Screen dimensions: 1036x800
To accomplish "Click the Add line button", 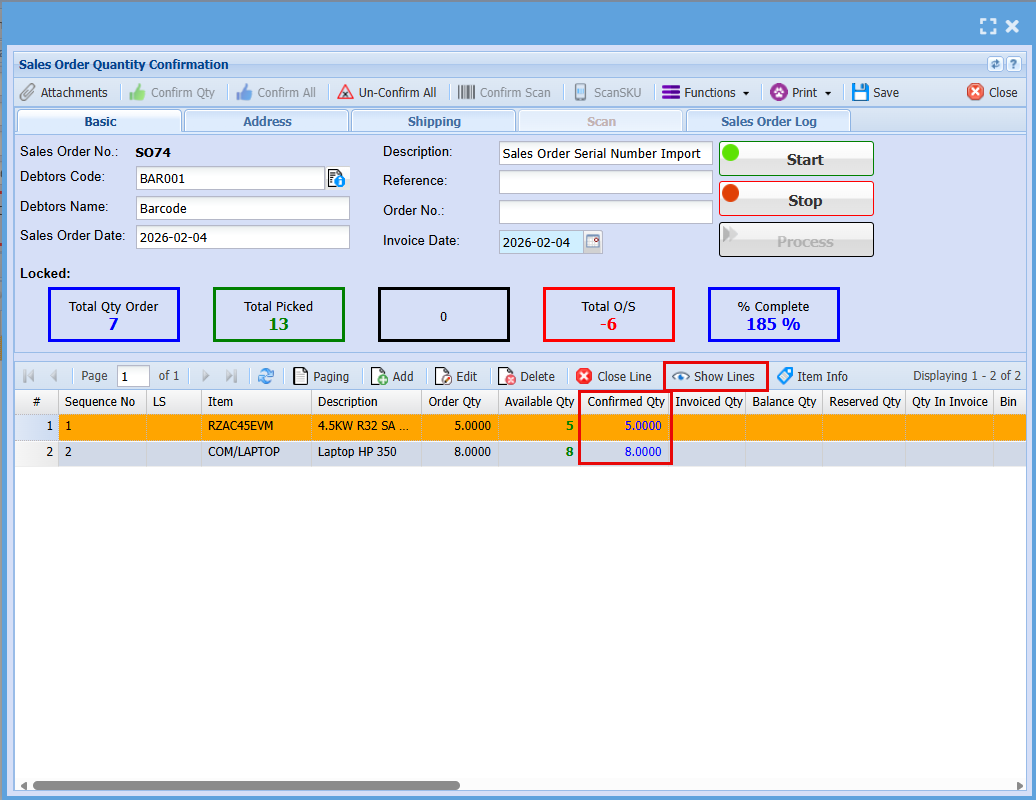I will pyautogui.click(x=392, y=376).
